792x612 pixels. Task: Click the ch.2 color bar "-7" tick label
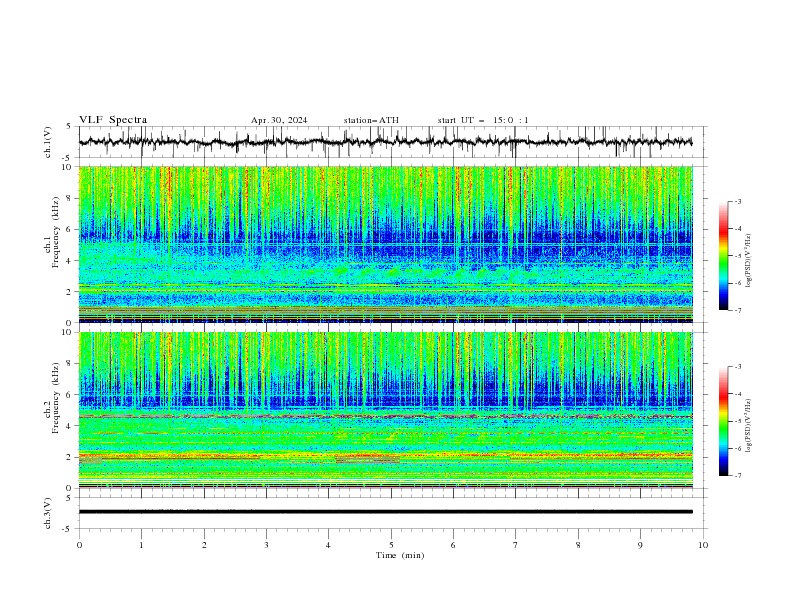pos(738,476)
